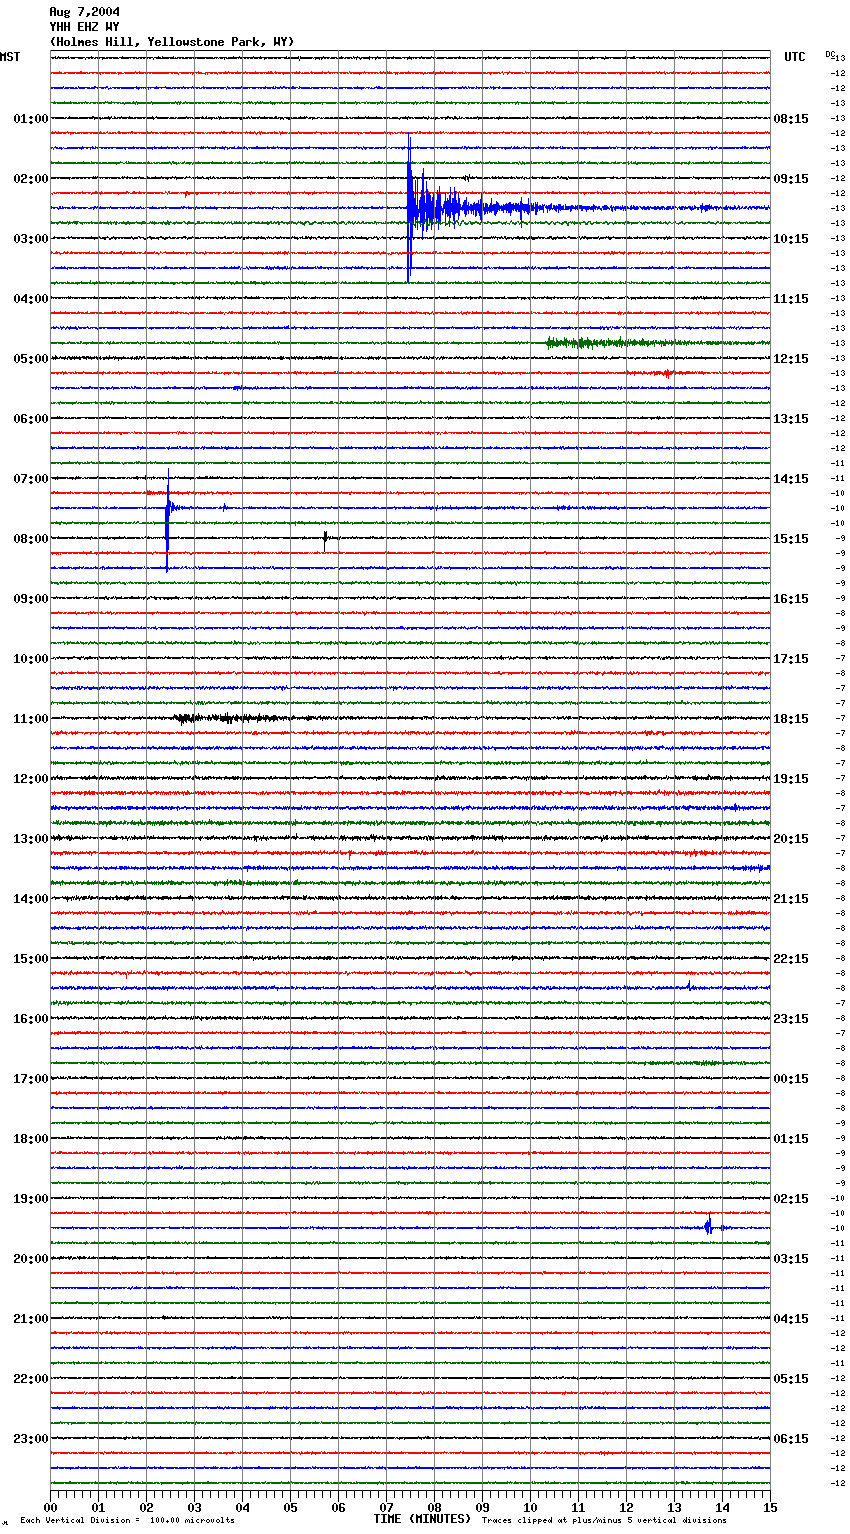Click the 08:15 UTC time label
Viewport: 850px width, 1534px height.
(791, 119)
